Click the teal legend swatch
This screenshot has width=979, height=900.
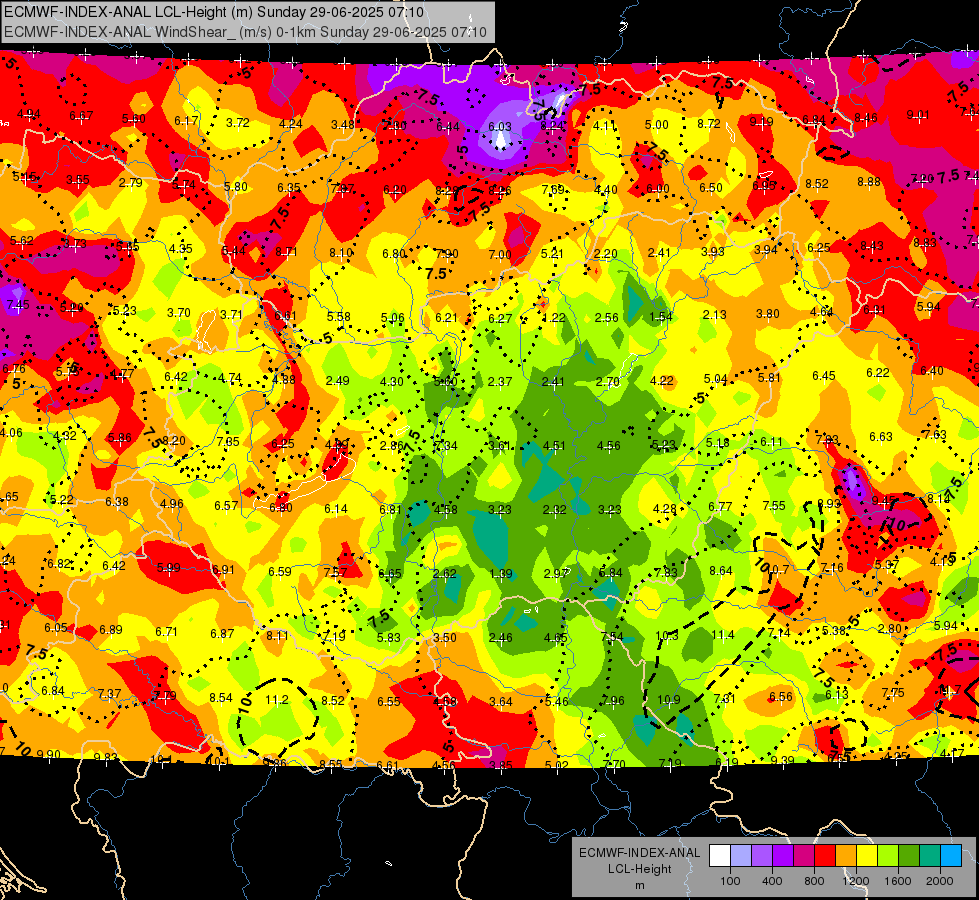pyautogui.click(x=930, y=856)
